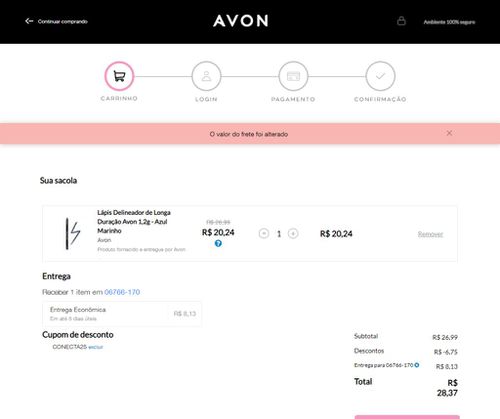Dismiss the frete alterado notification banner

point(449,133)
